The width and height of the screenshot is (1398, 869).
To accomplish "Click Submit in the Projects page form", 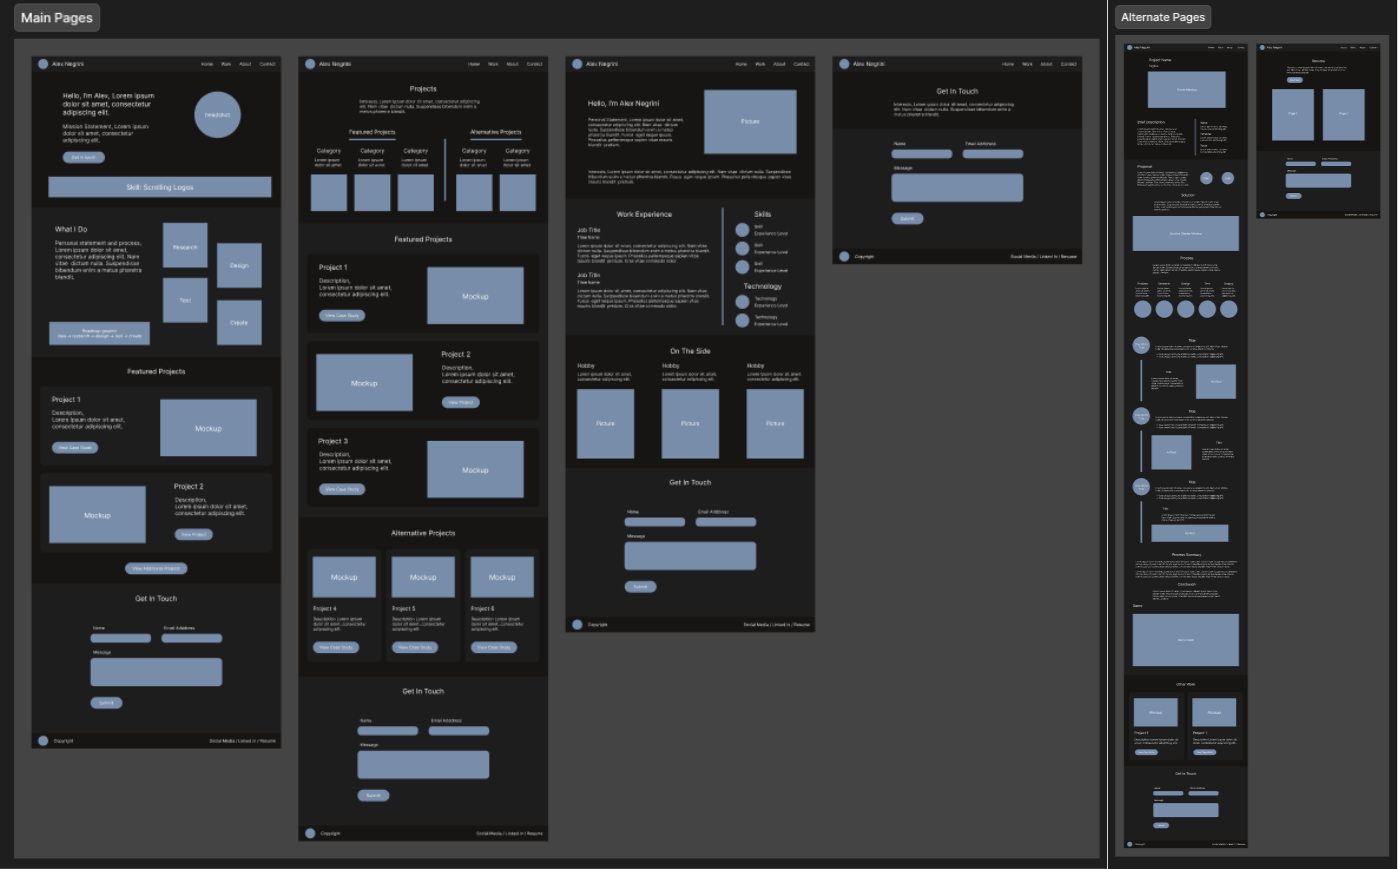I will point(373,795).
